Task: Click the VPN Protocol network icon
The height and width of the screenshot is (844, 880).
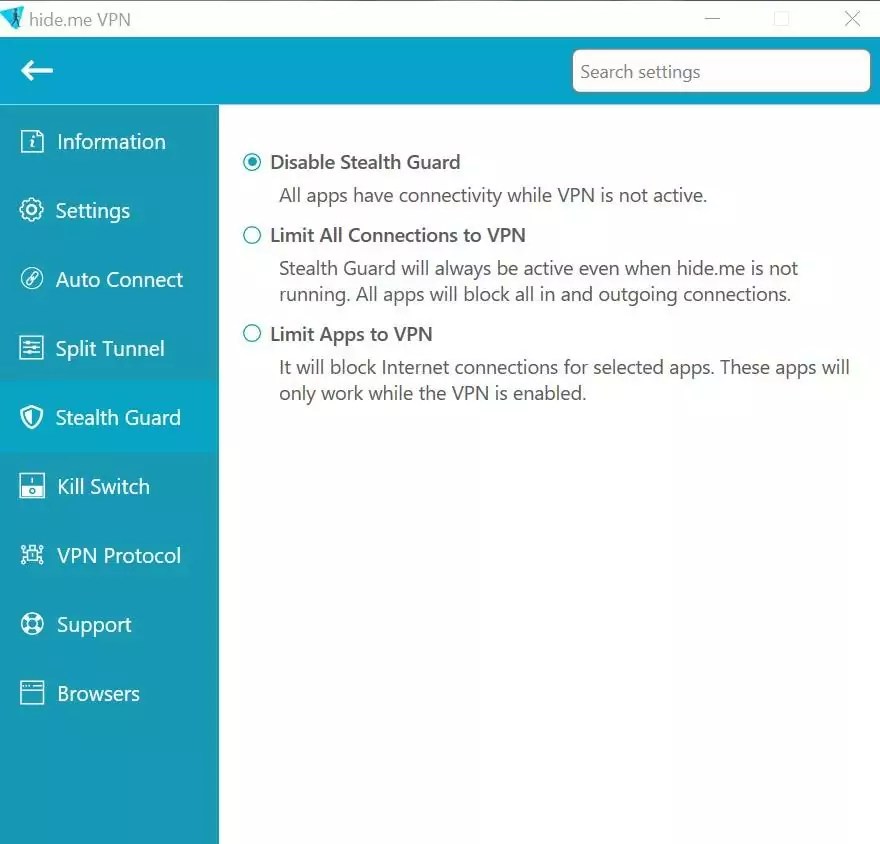Action: click(31, 555)
